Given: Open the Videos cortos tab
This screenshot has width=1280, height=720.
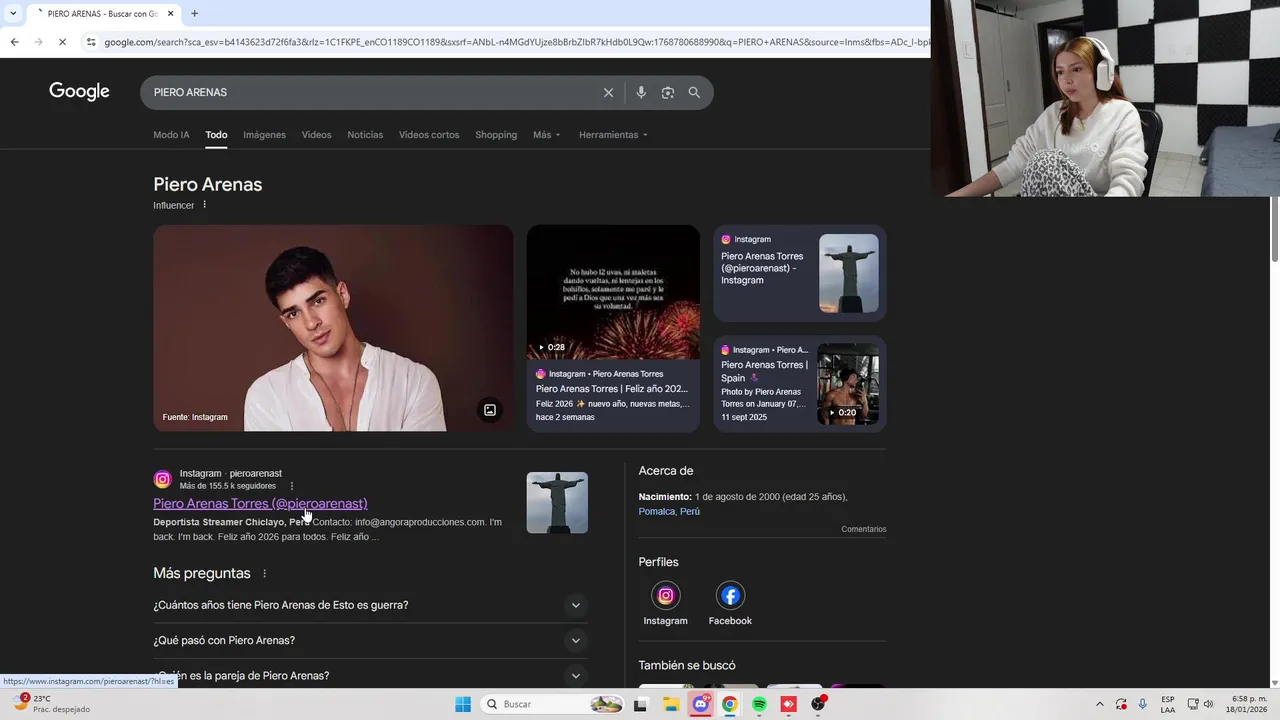Looking at the screenshot, I should point(429,135).
